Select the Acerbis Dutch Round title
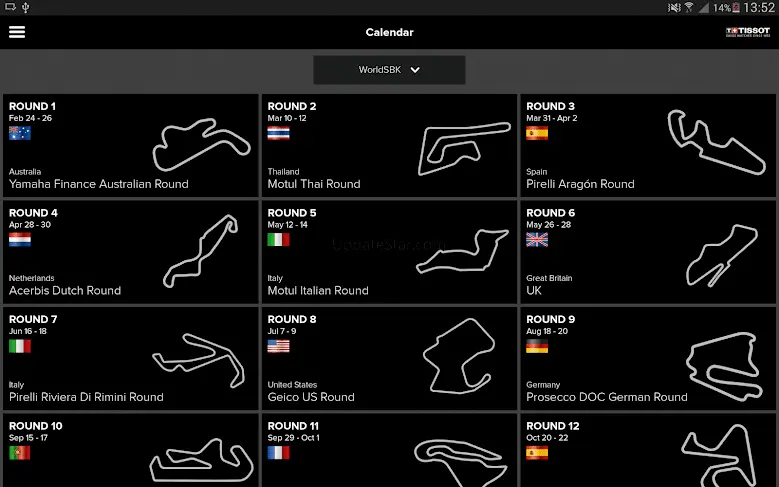The width and height of the screenshot is (779, 487). pyautogui.click(x=65, y=291)
